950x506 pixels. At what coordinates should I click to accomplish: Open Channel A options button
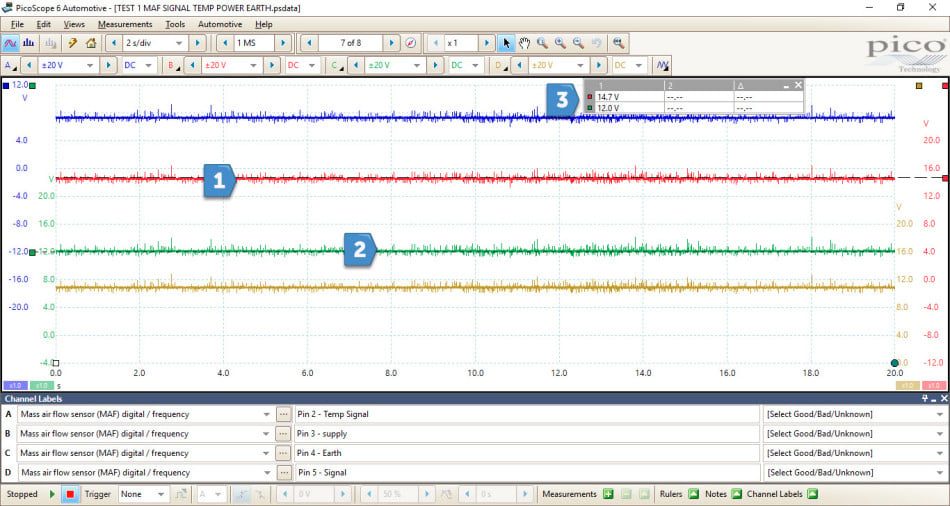[10, 65]
